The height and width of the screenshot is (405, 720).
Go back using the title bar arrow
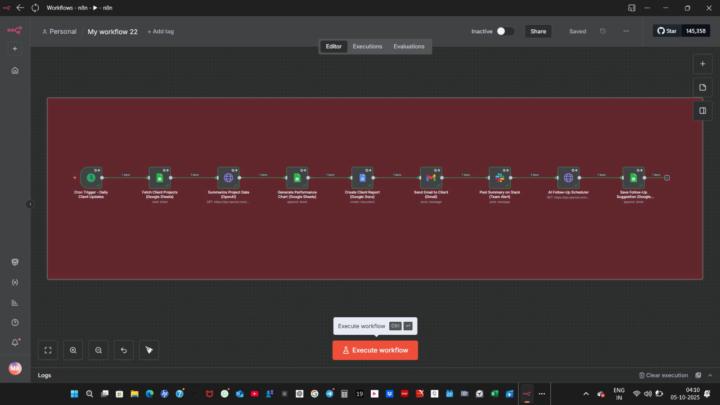[20, 8]
